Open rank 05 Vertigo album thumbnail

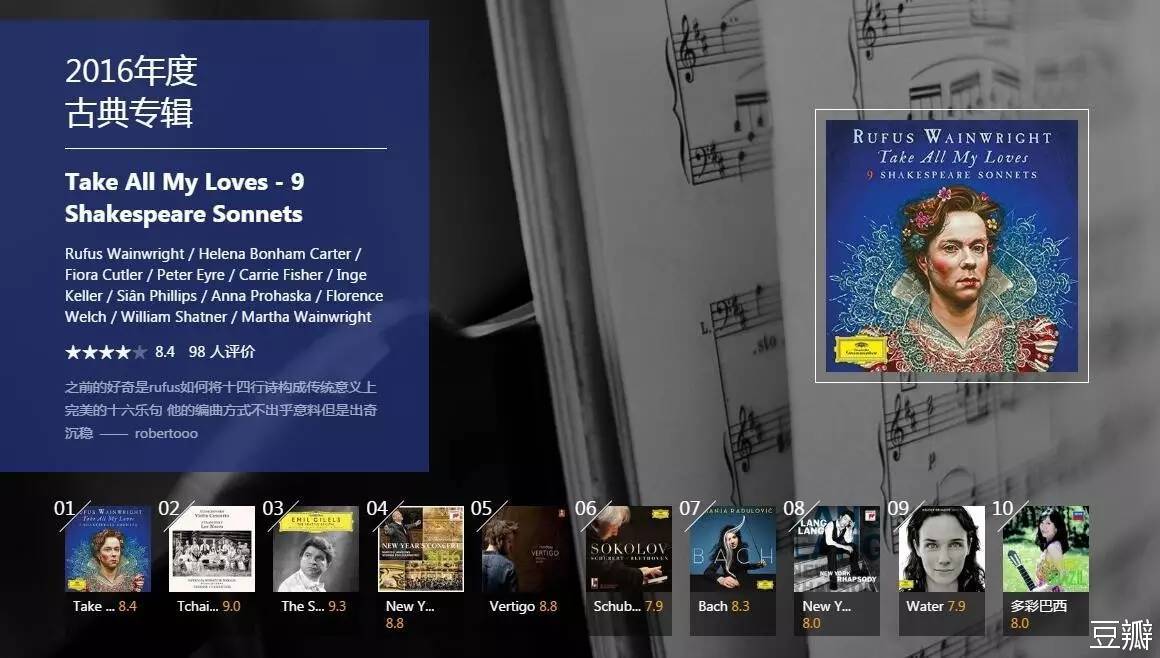coord(525,549)
